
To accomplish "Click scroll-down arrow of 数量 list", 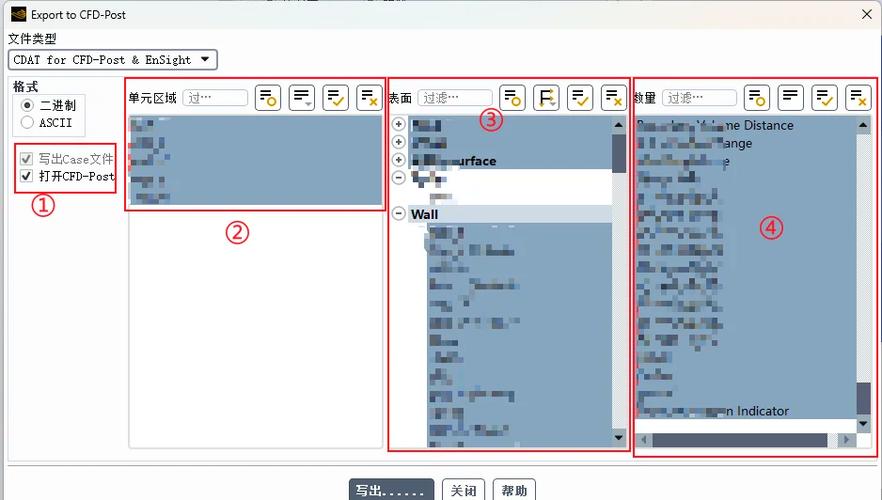I will point(863,424).
